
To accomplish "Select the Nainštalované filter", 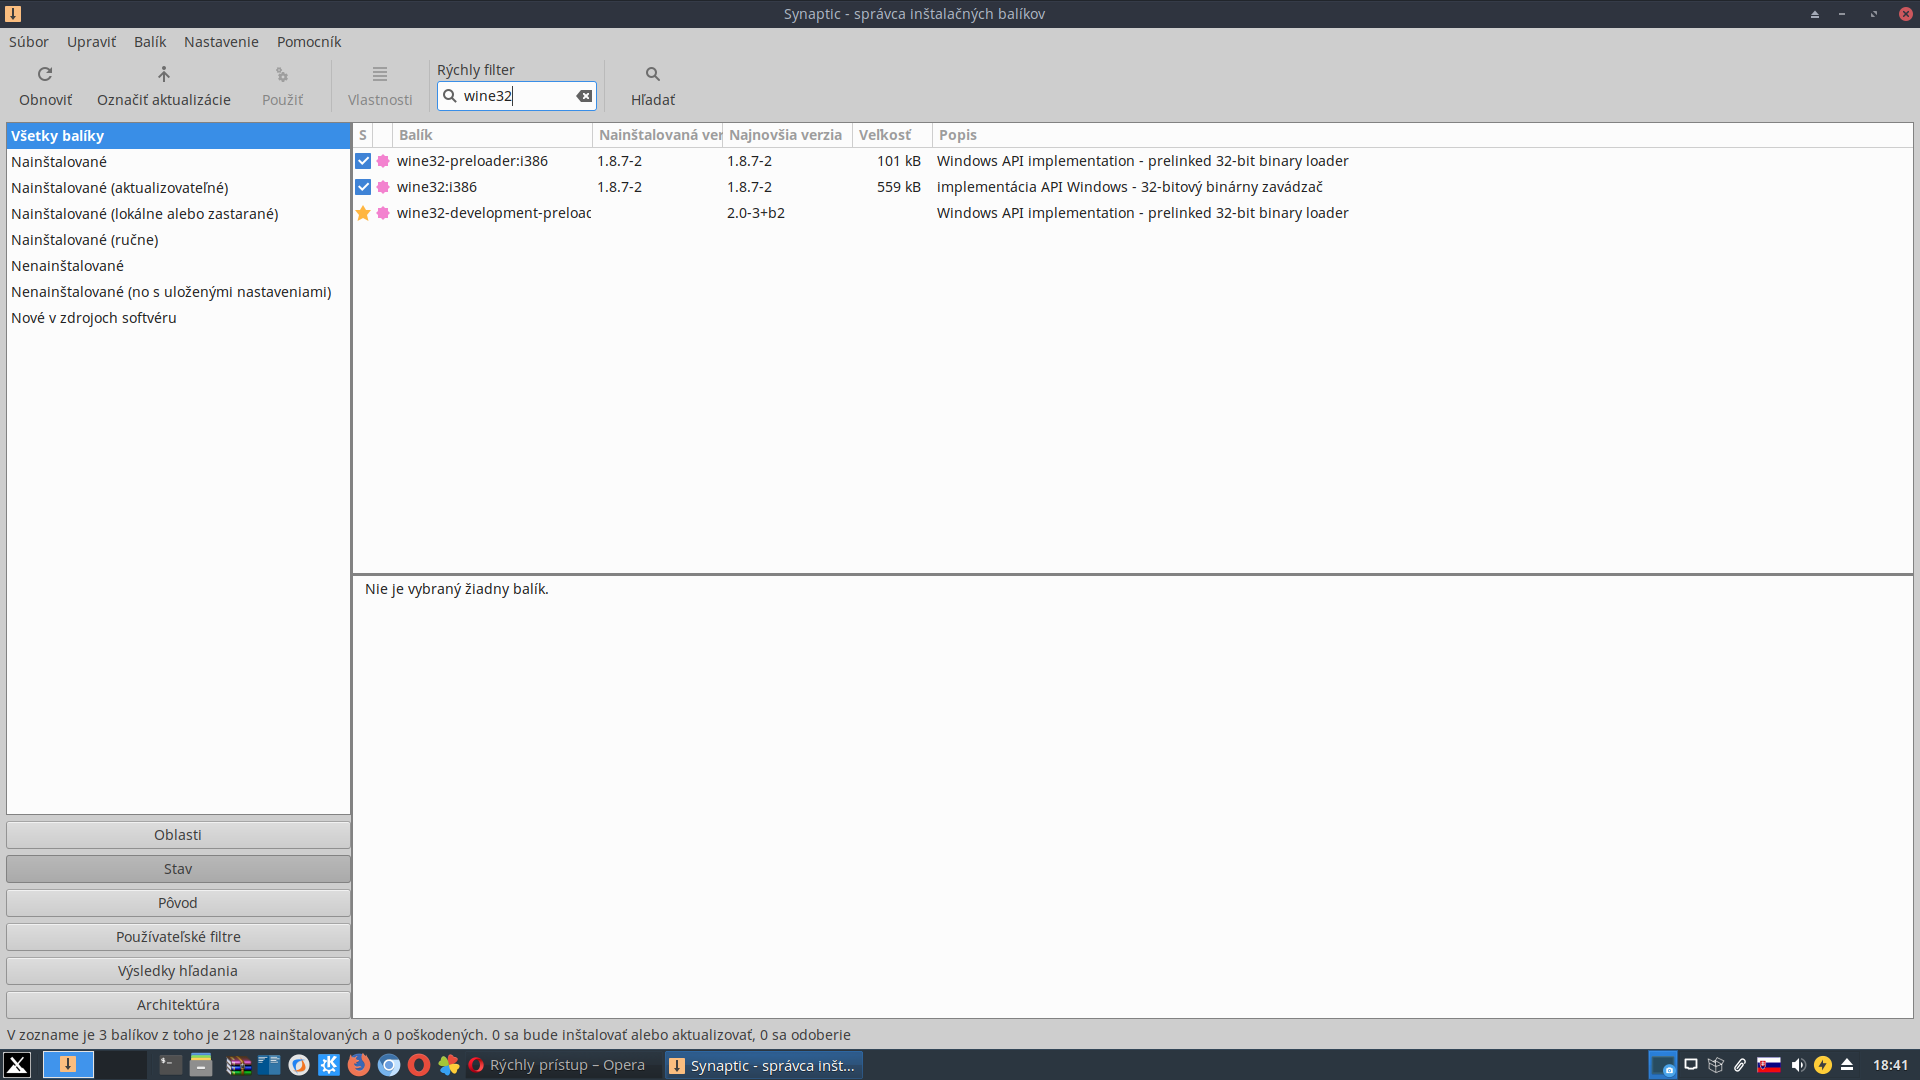I will point(178,162).
